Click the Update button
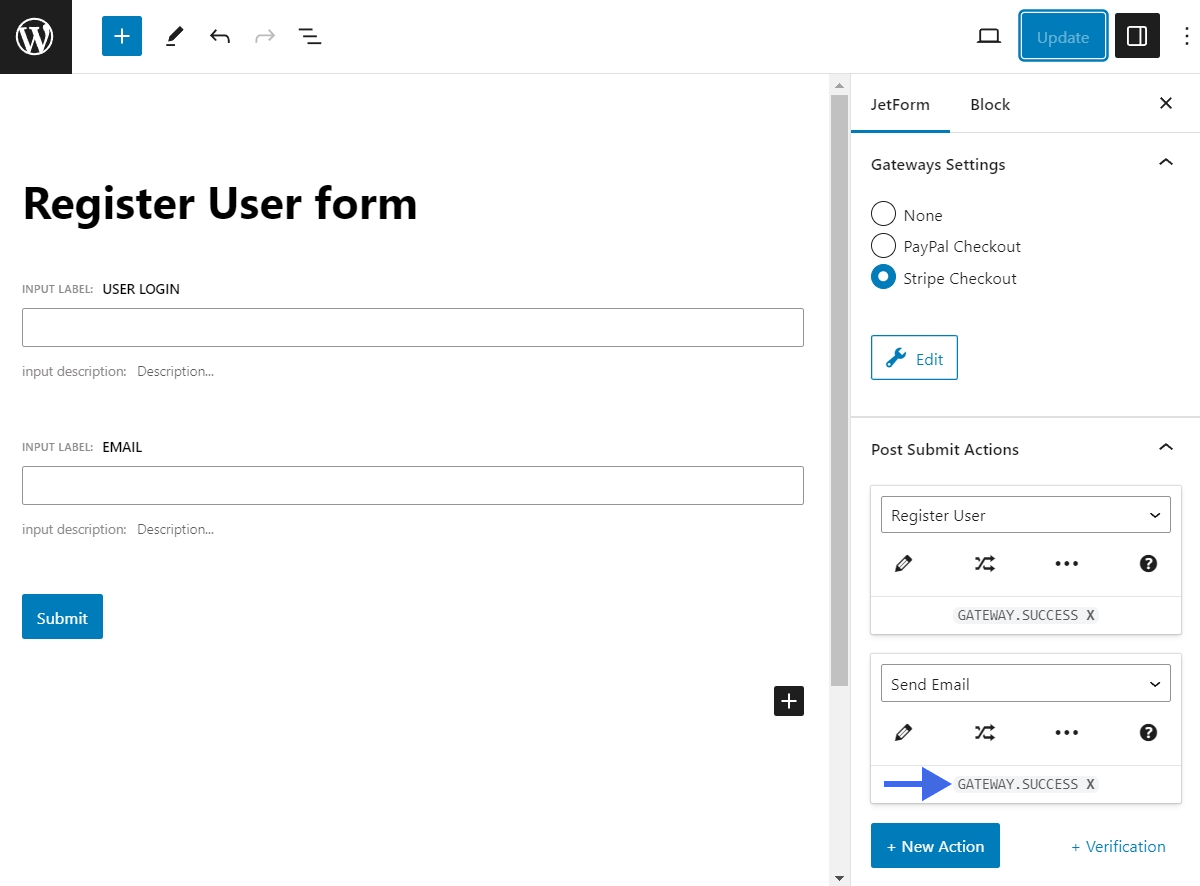 (x=1063, y=36)
